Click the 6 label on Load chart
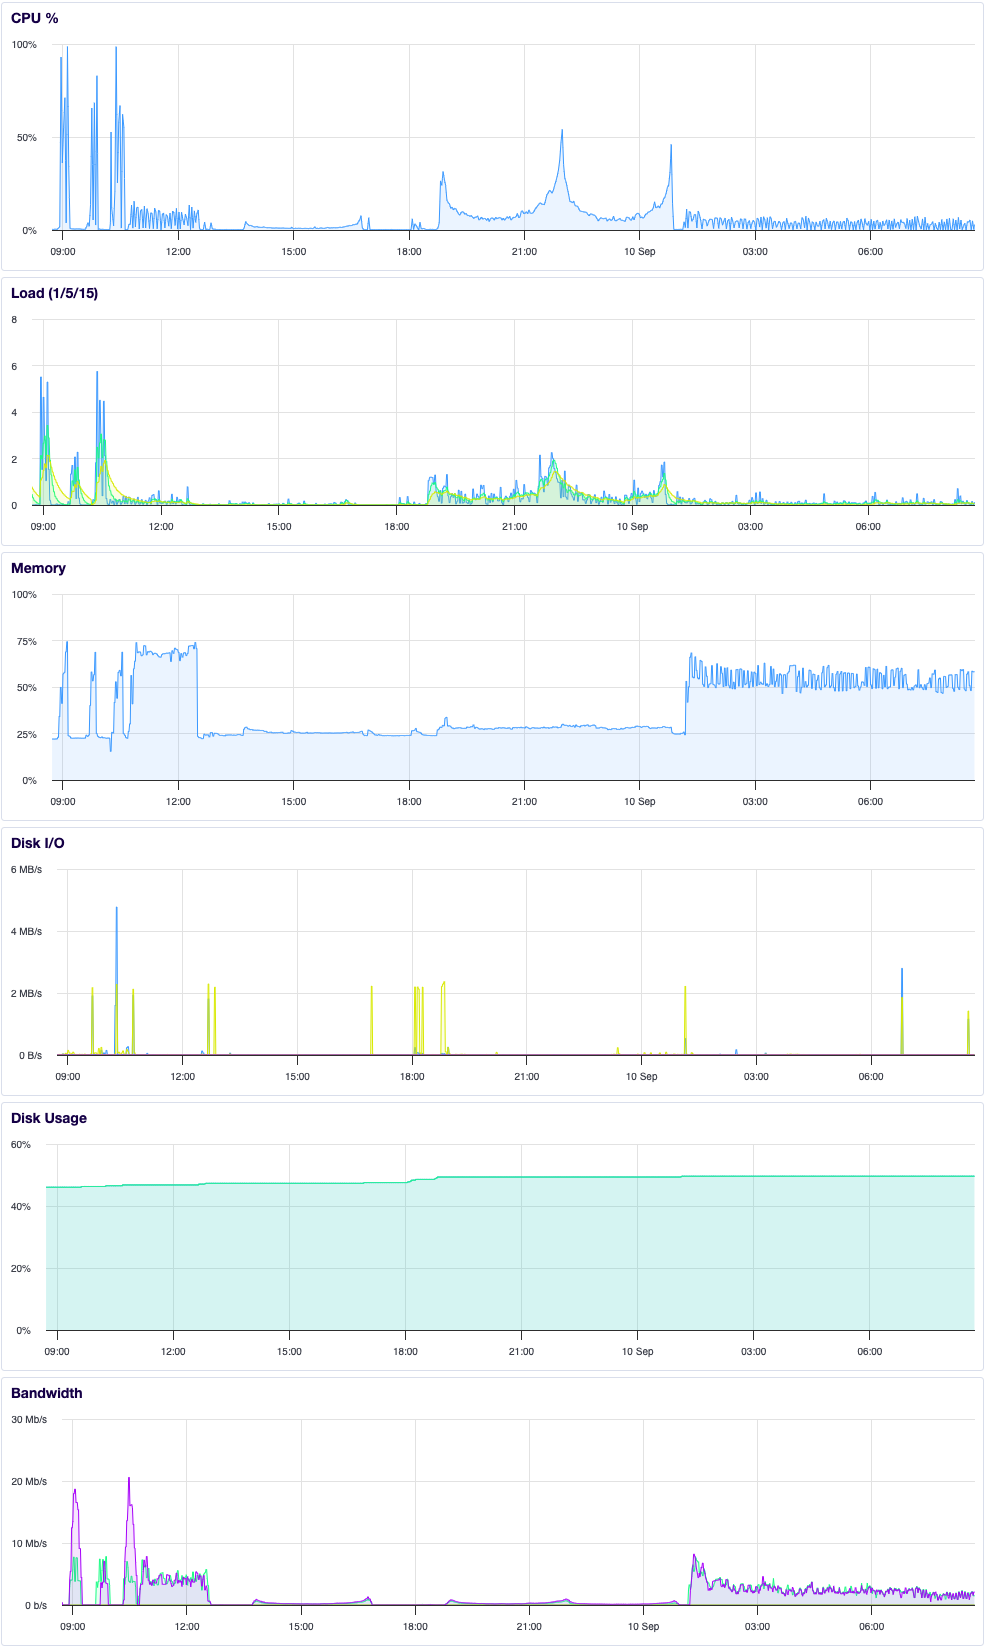The image size is (984, 1648). pyautogui.click(x=14, y=367)
